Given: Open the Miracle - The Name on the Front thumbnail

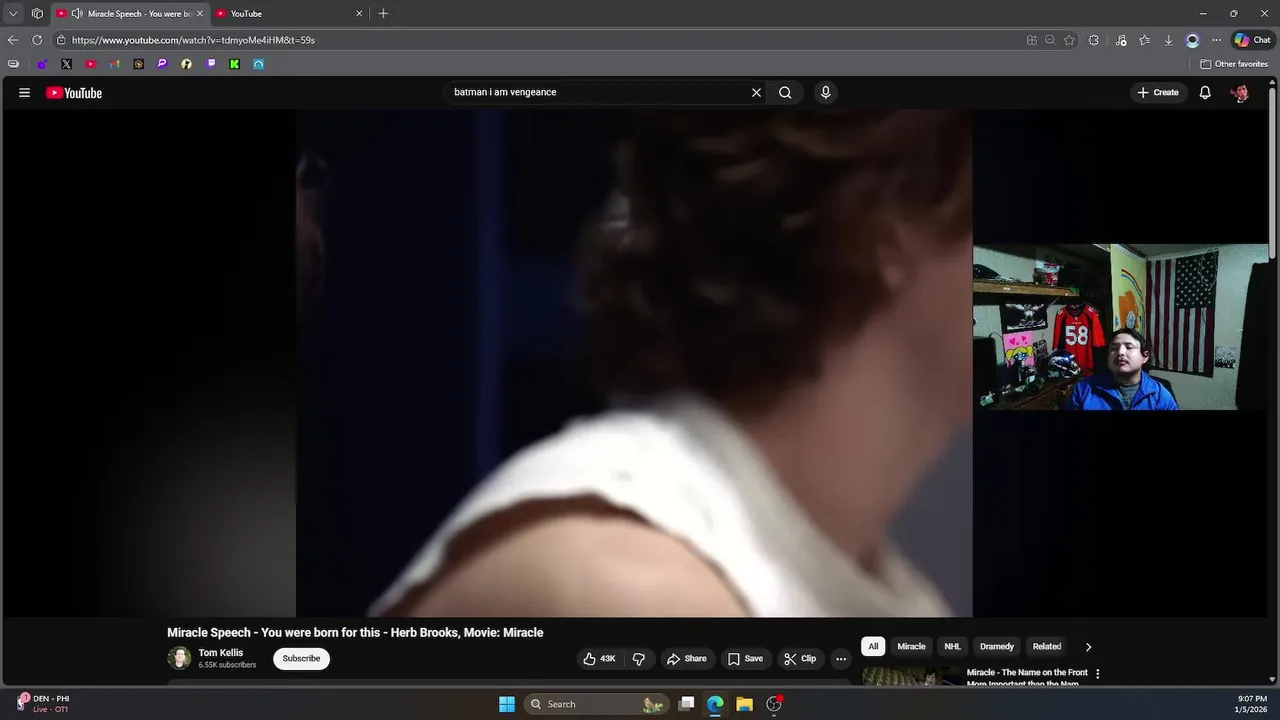Looking at the screenshot, I should click(911, 676).
